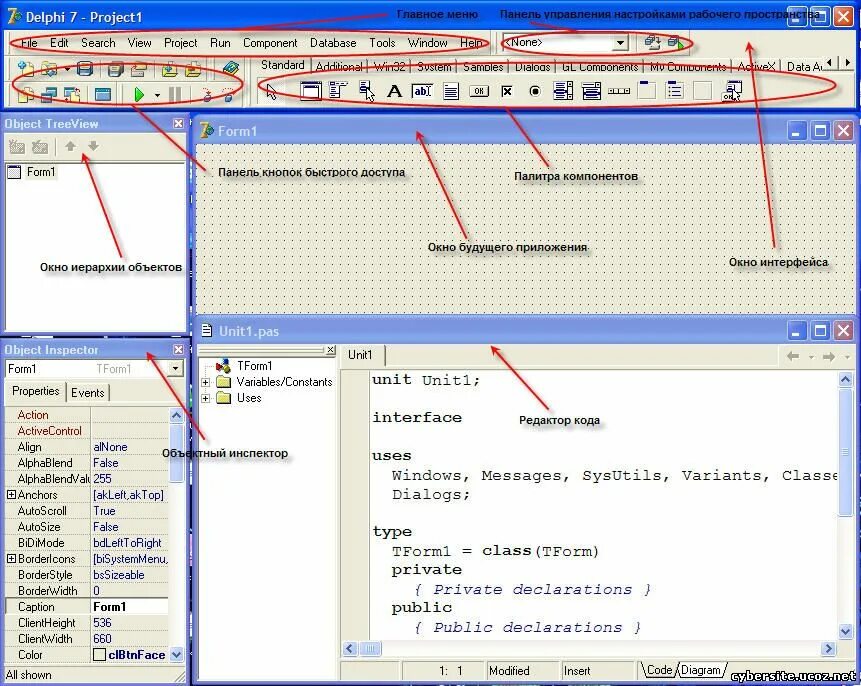This screenshot has width=861, height=686.
Task: Select the arrow pointer in component palette
Action: pyautogui.click(x=271, y=91)
